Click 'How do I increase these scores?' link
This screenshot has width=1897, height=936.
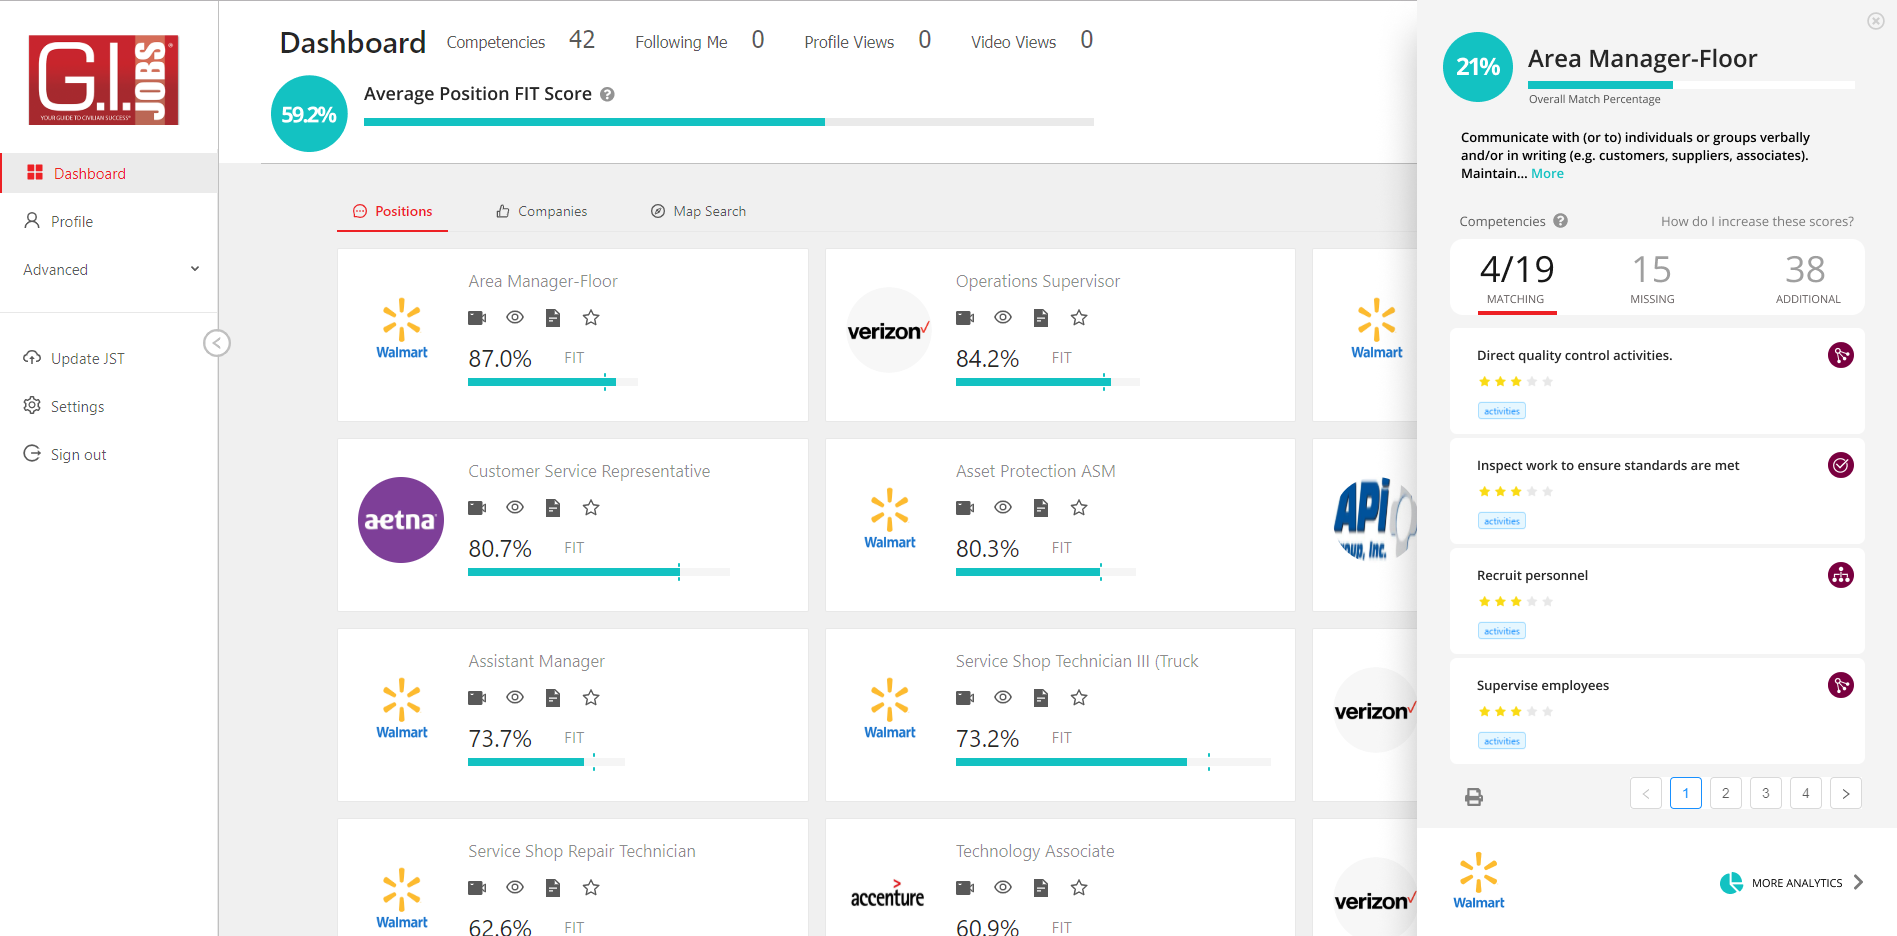click(x=1757, y=222)
